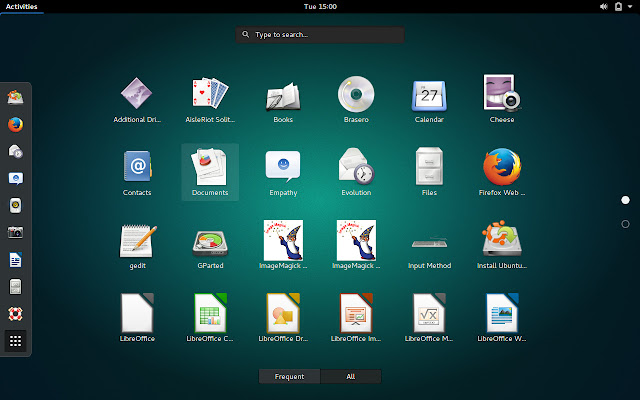
Task: Open gedit text editor
Action: point(138,245)
